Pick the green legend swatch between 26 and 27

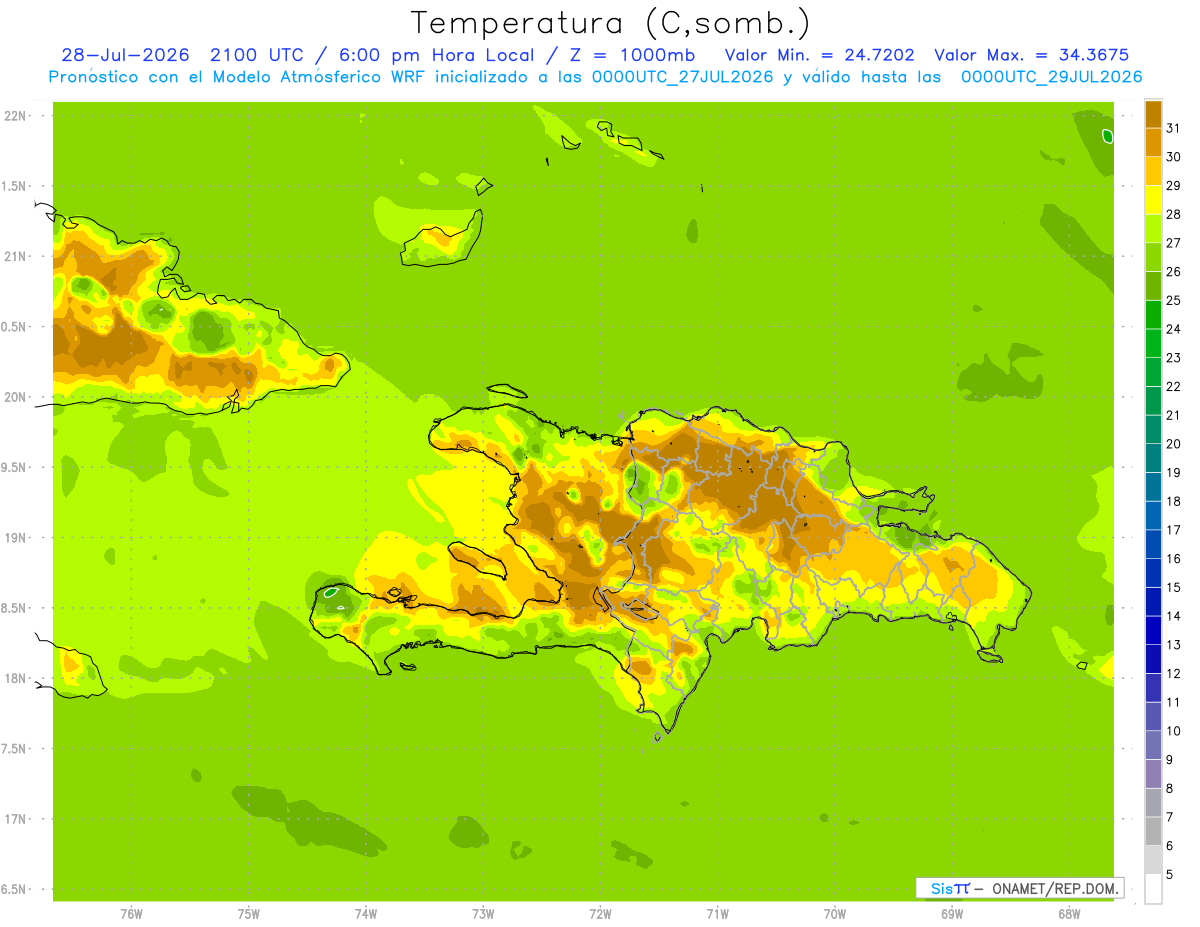point(1153,257)
